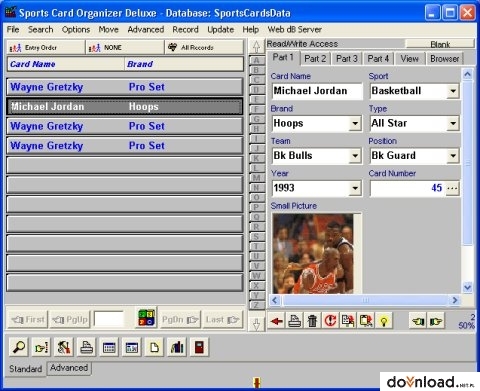Click the ellipsis button next to Card Number

point(452,188)
